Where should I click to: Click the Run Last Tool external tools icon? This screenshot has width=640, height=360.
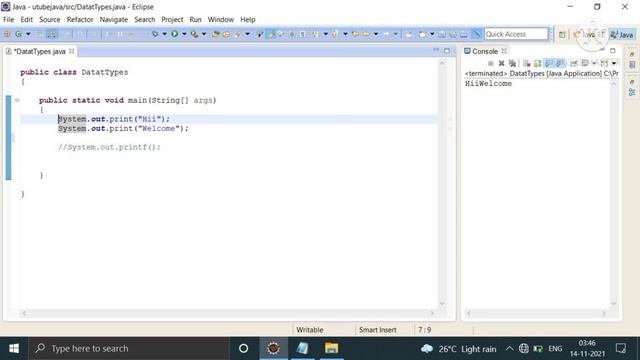194,34
